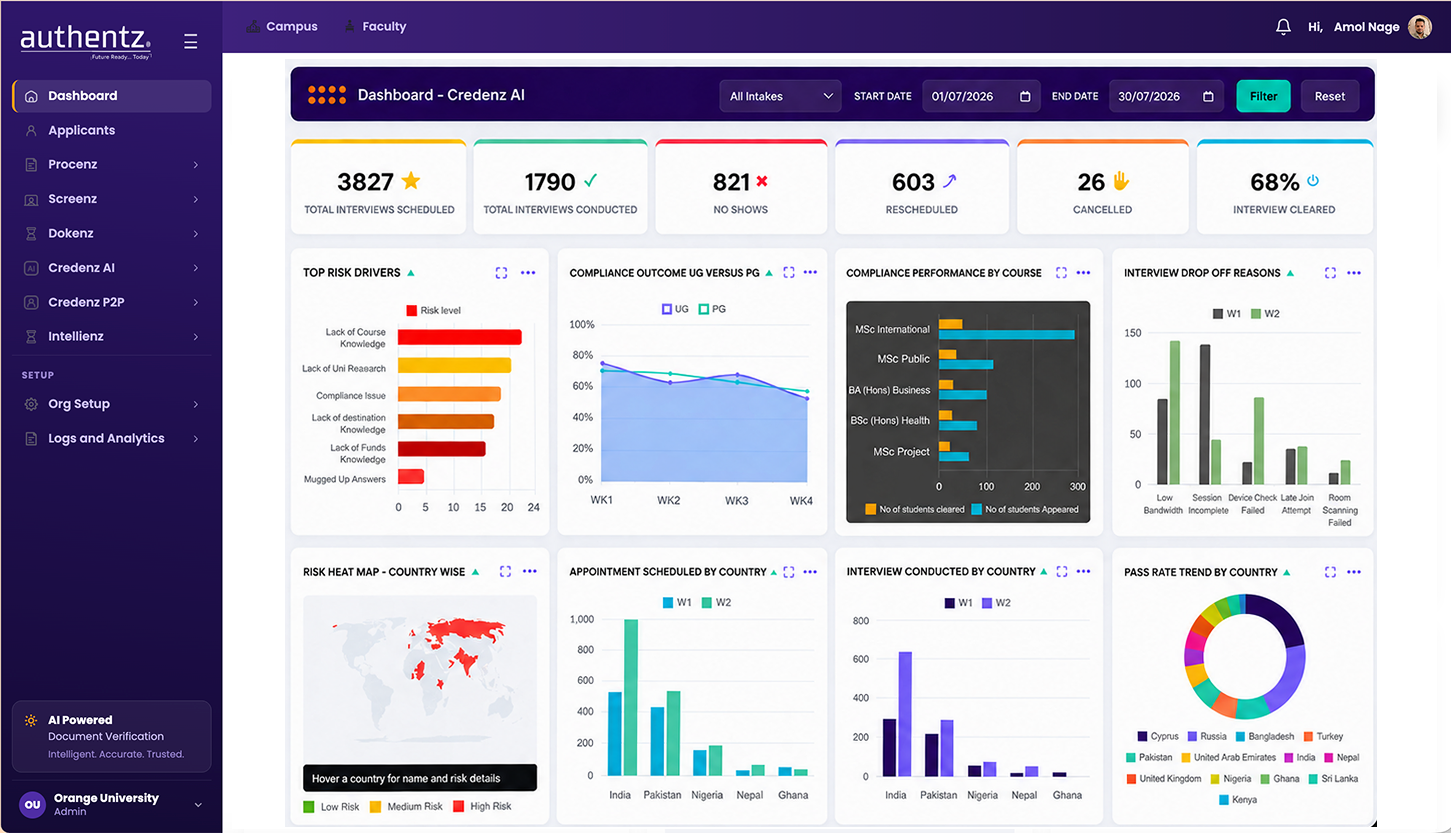
Task: Expand the Credenz AI submenu chevron
Action: click(x=196, y=268)
